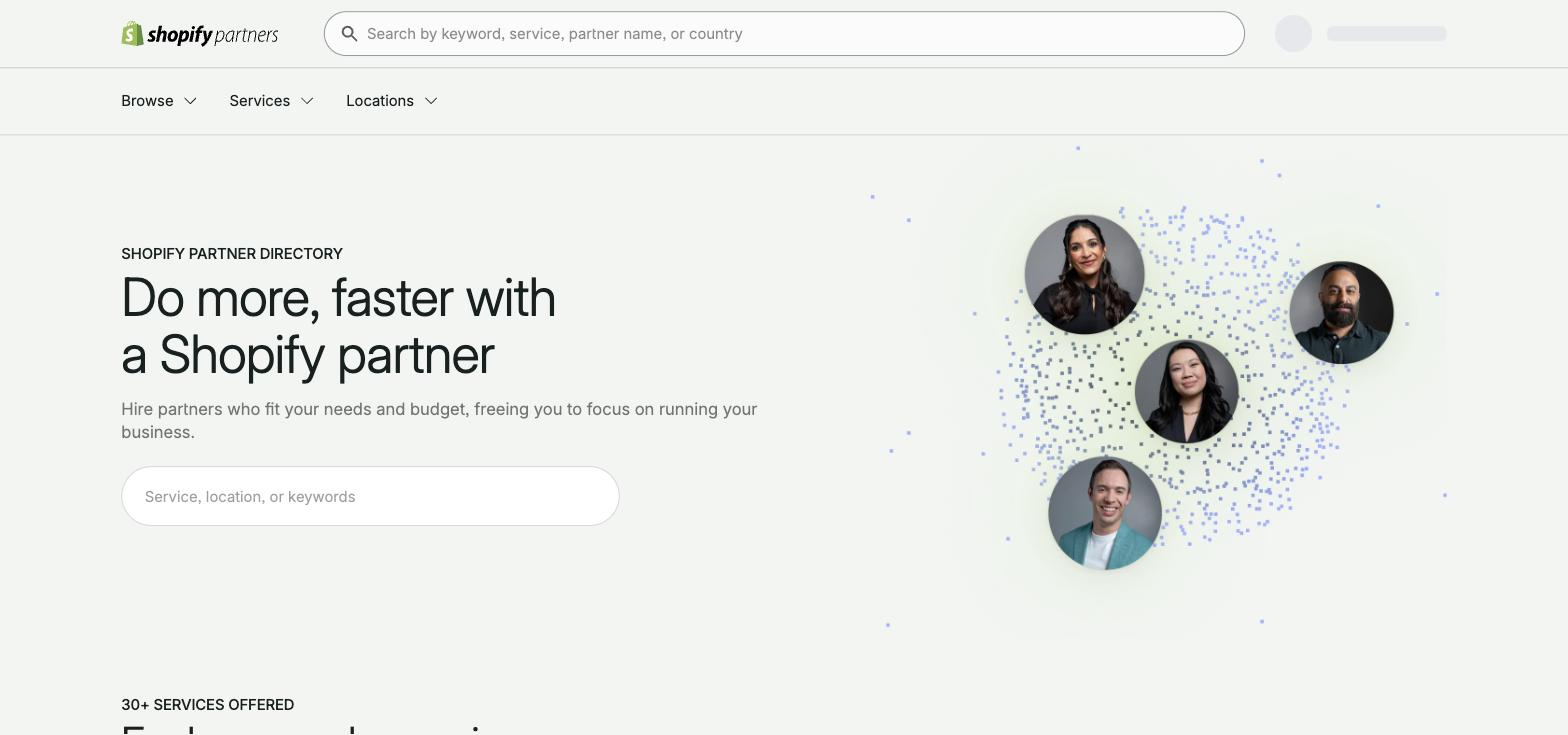Expand the Services dropdown menu
This screenshot has width=1568, height=735.
point(272,101)
